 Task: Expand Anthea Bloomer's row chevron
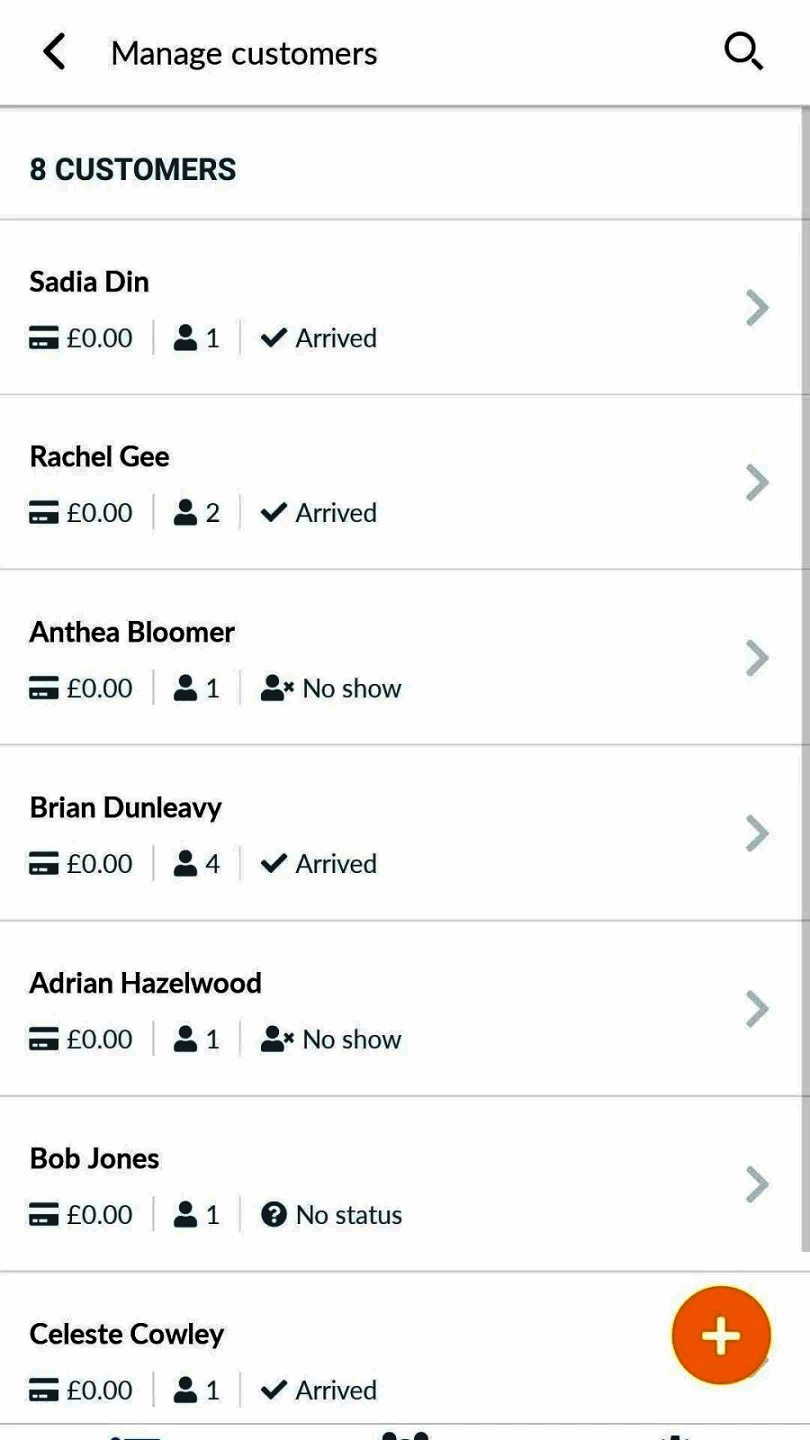tap(757, 658)
